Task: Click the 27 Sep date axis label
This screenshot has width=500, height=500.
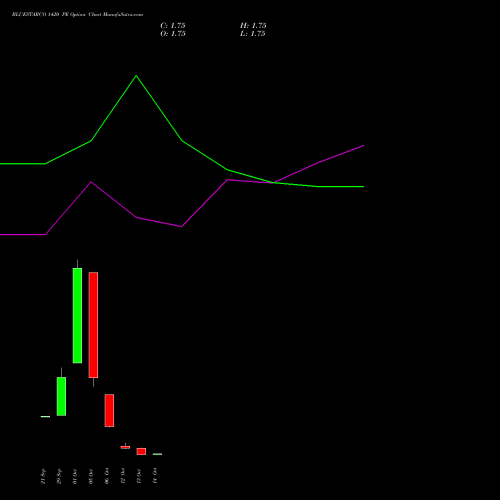Action: click(43, 476)
